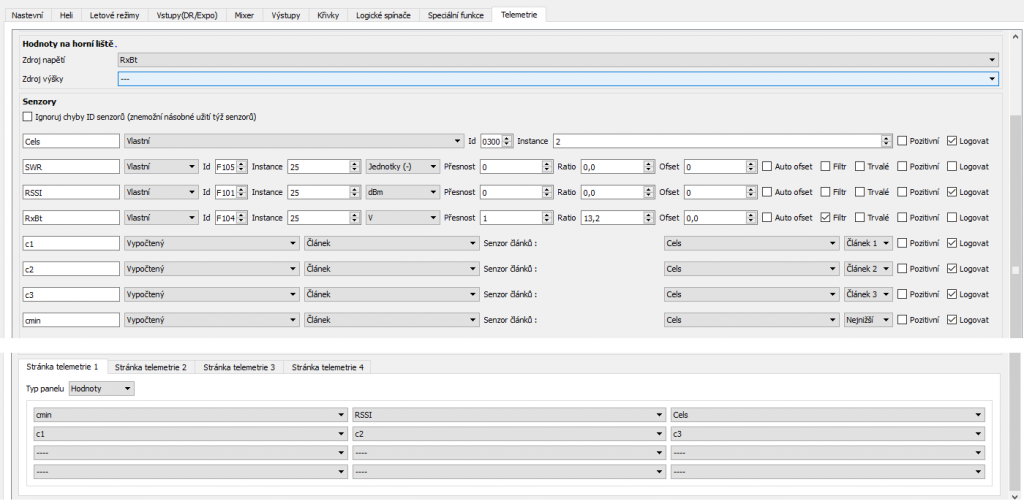Enable Ignoruj chyby ID senzorů checkbox
This screenshot has height=501, width=1024.
pos(27,117)
